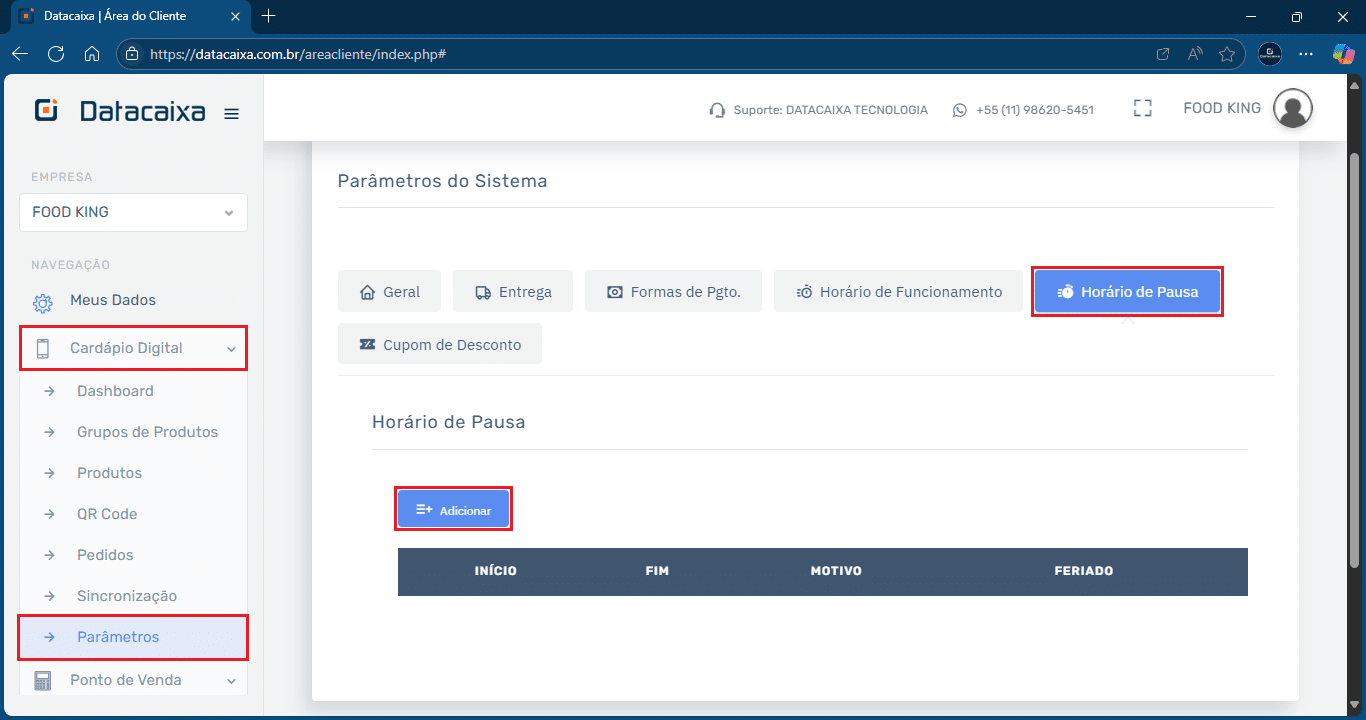Click the Adicionar button

click(454, 510)
